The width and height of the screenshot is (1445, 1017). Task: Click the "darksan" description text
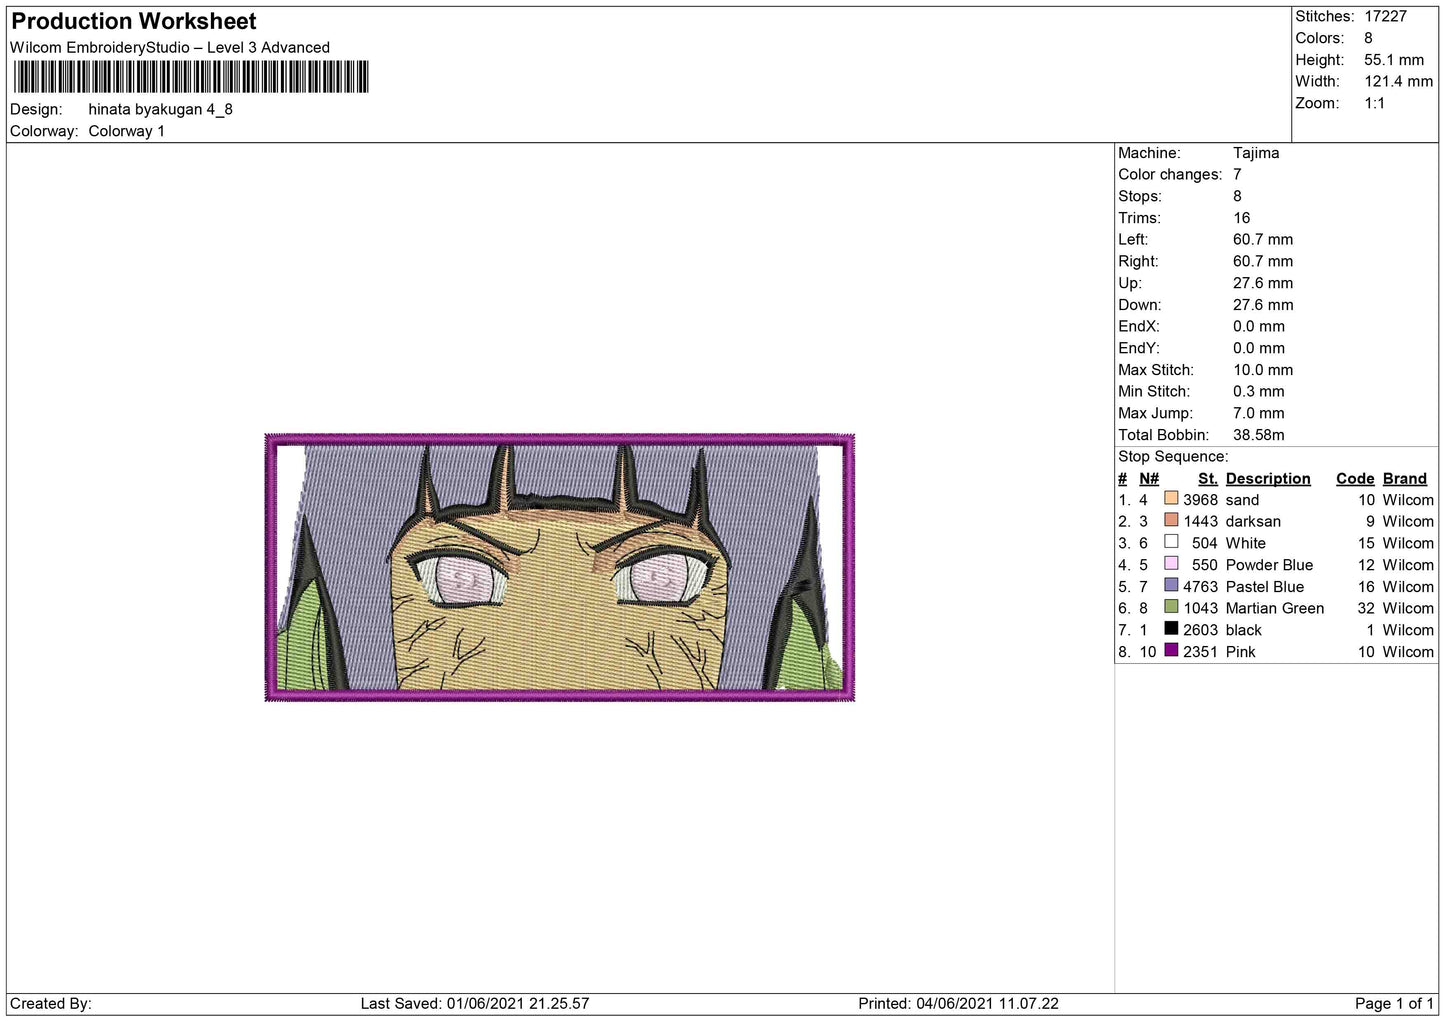[1253, 522]
